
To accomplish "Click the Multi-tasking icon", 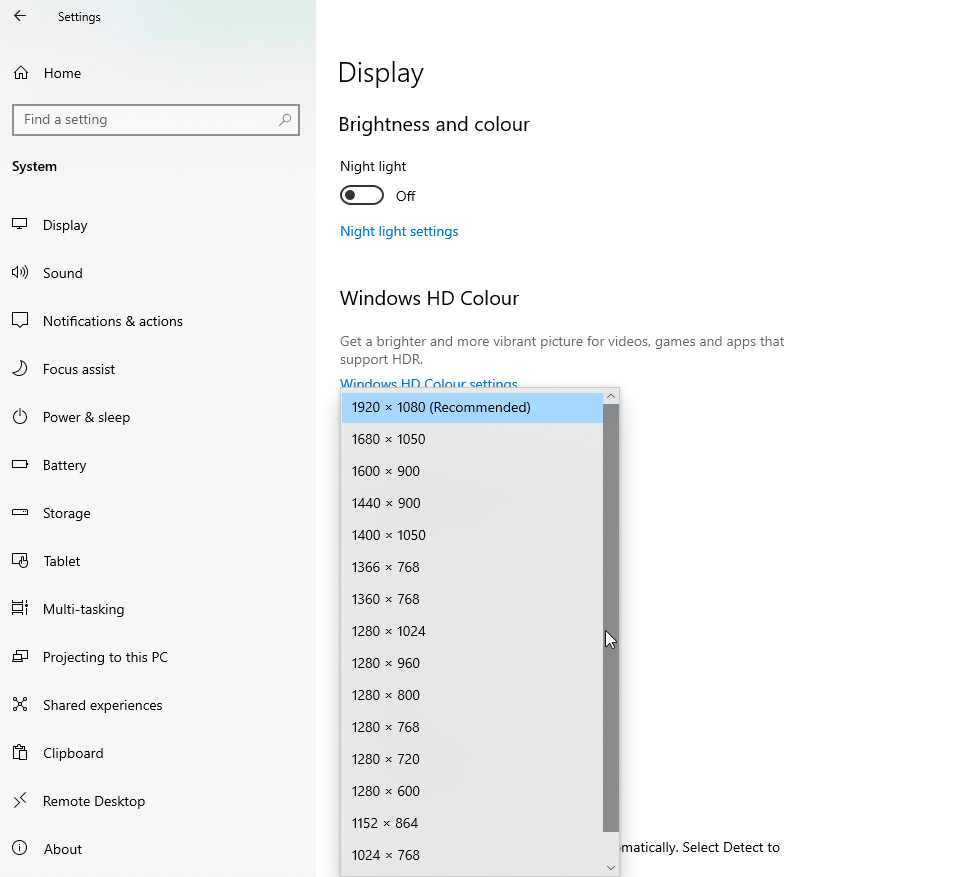I will click(x=20, y=608).
